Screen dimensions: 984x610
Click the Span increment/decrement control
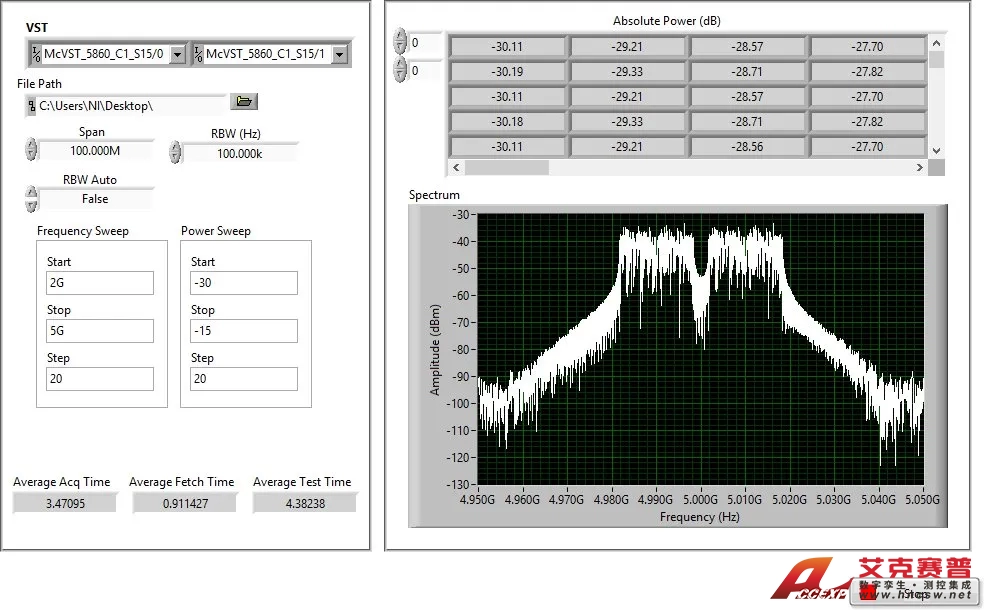point(31,150)
